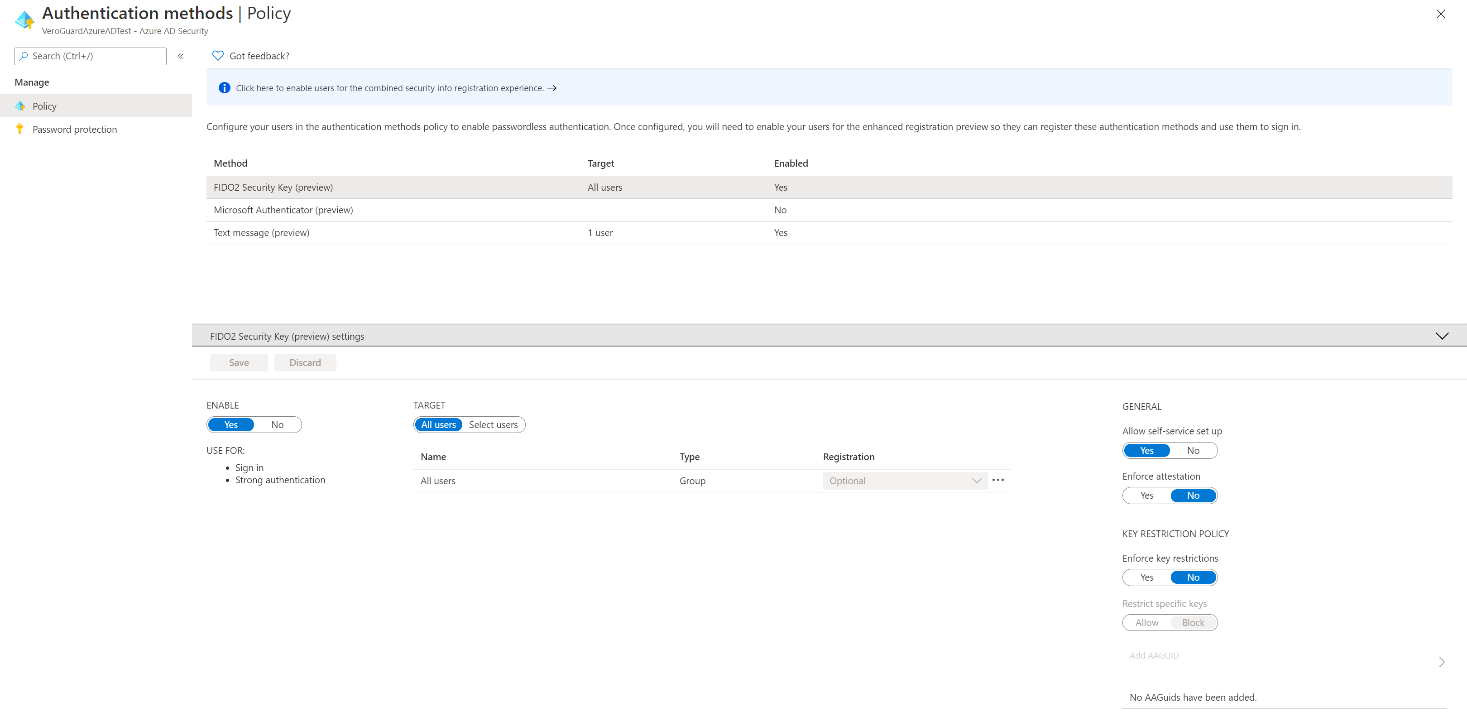Turn on Enforce key restrictions

pyautogui.click(x=1146, y=578)
